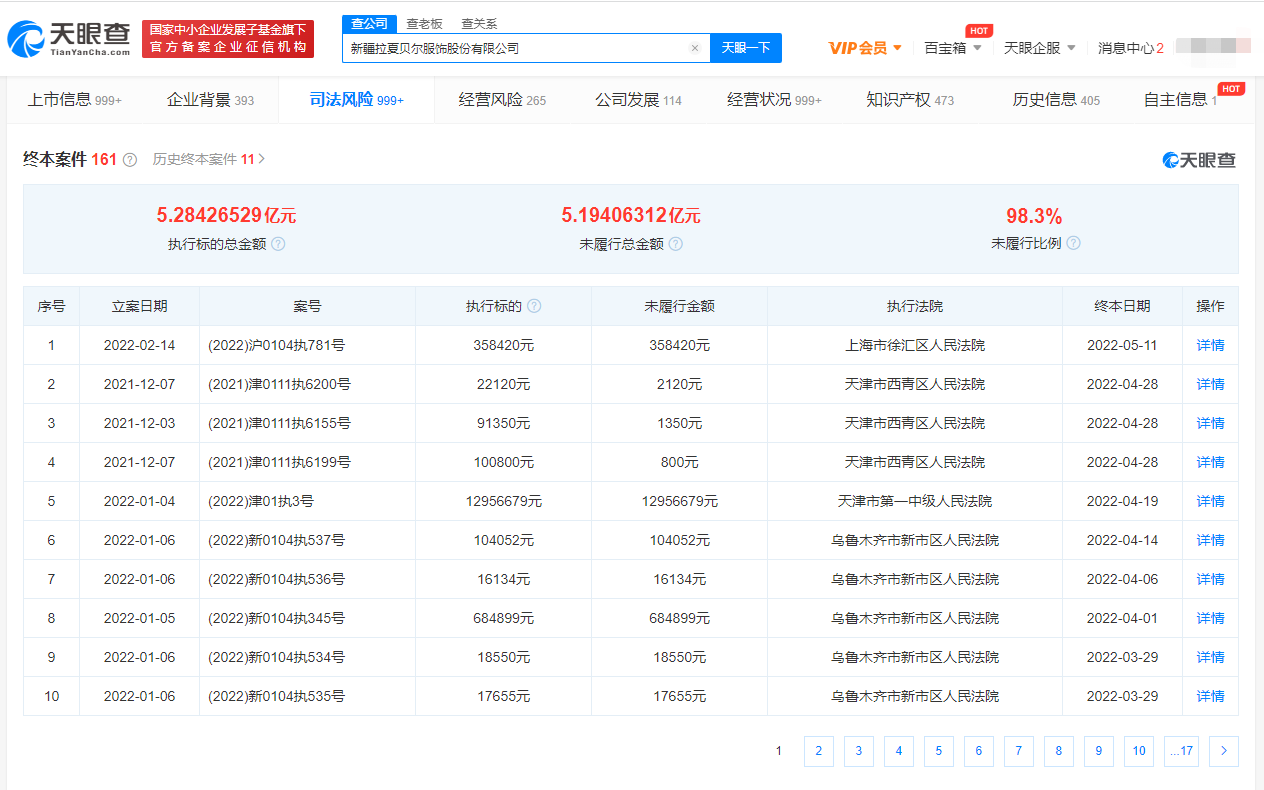Clear search box with the X icon
The width and height of the screenshot is (1264, 790).
pos(695,48)
